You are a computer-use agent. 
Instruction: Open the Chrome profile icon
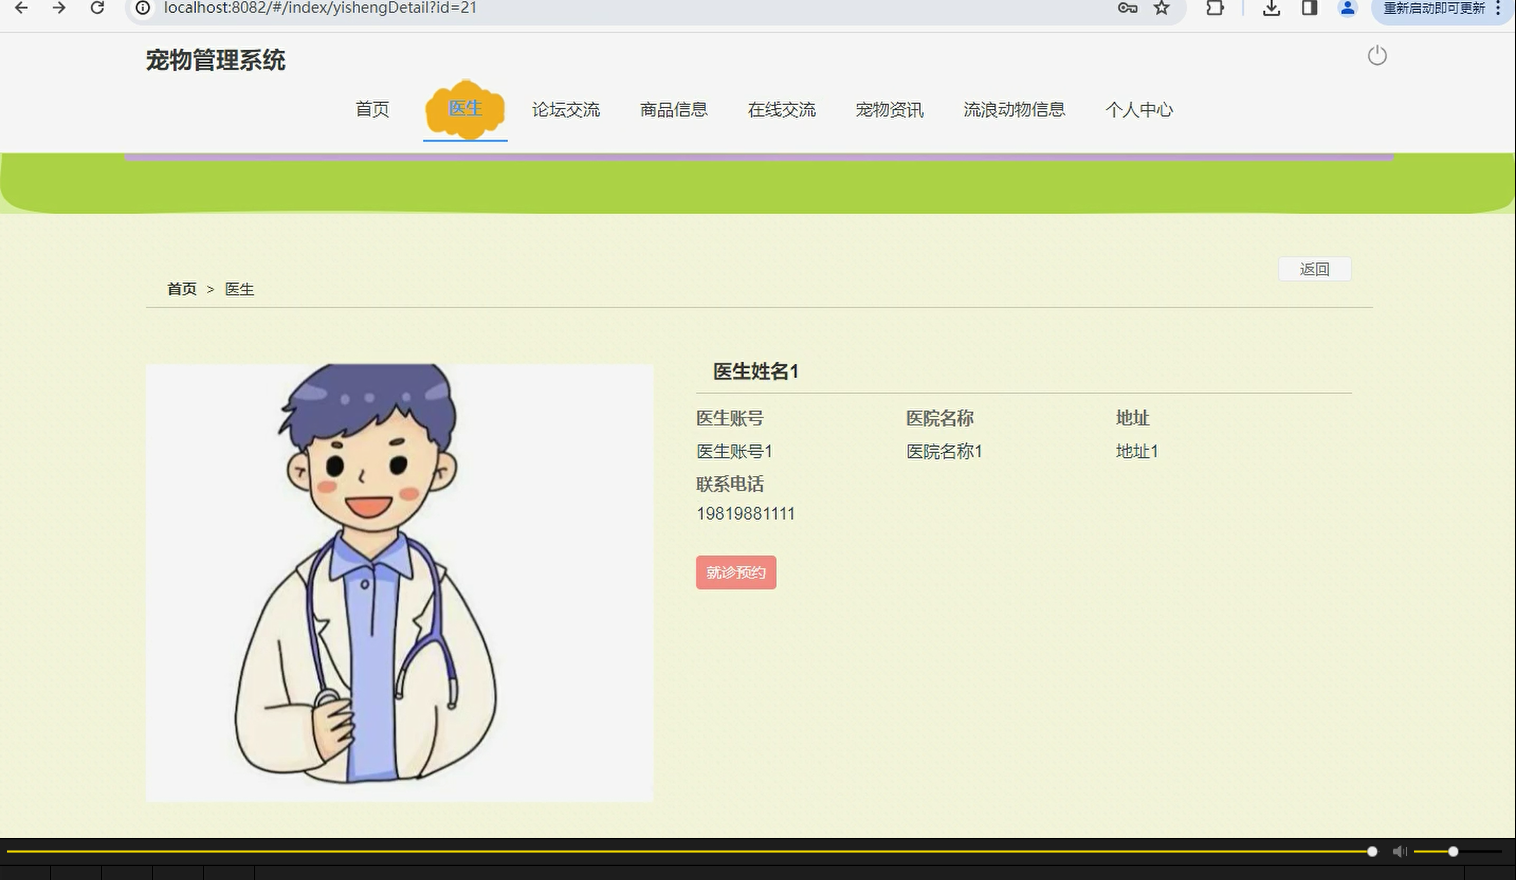pyautogui.click(x=1347, y=8)
